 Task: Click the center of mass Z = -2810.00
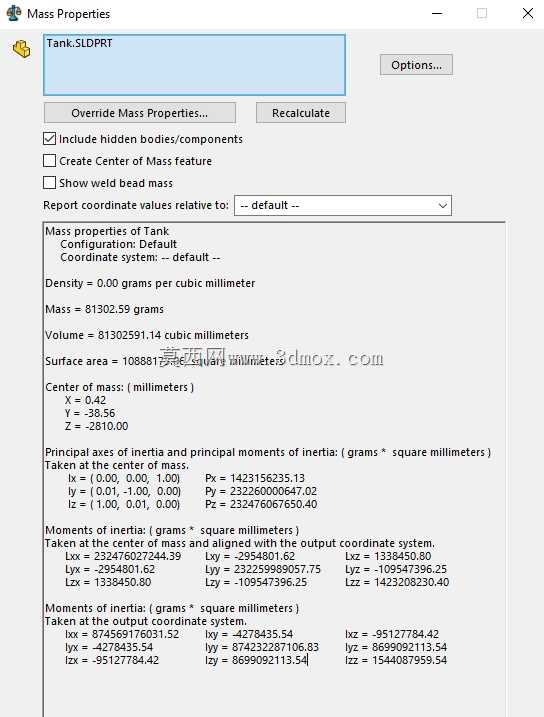96,426
